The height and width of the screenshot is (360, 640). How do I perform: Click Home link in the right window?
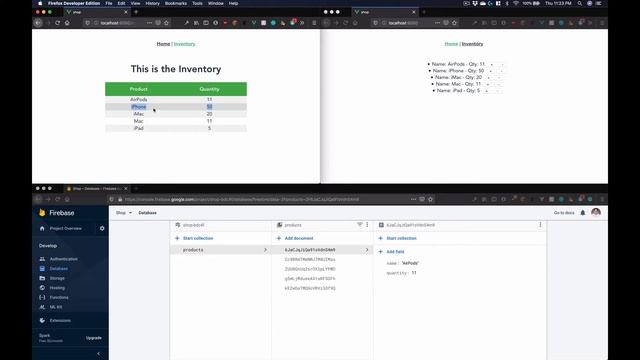451,44
